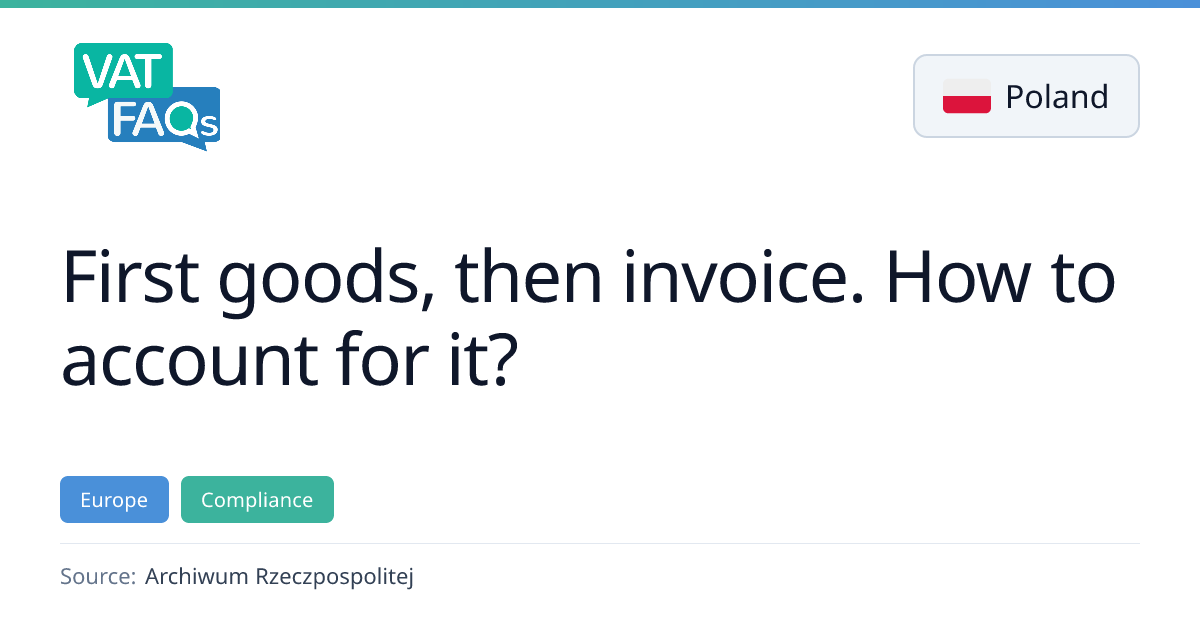Screen dimensions: 1200x630
Task: Click the VAT FAQs logo
Action: (x=146, y=97)
